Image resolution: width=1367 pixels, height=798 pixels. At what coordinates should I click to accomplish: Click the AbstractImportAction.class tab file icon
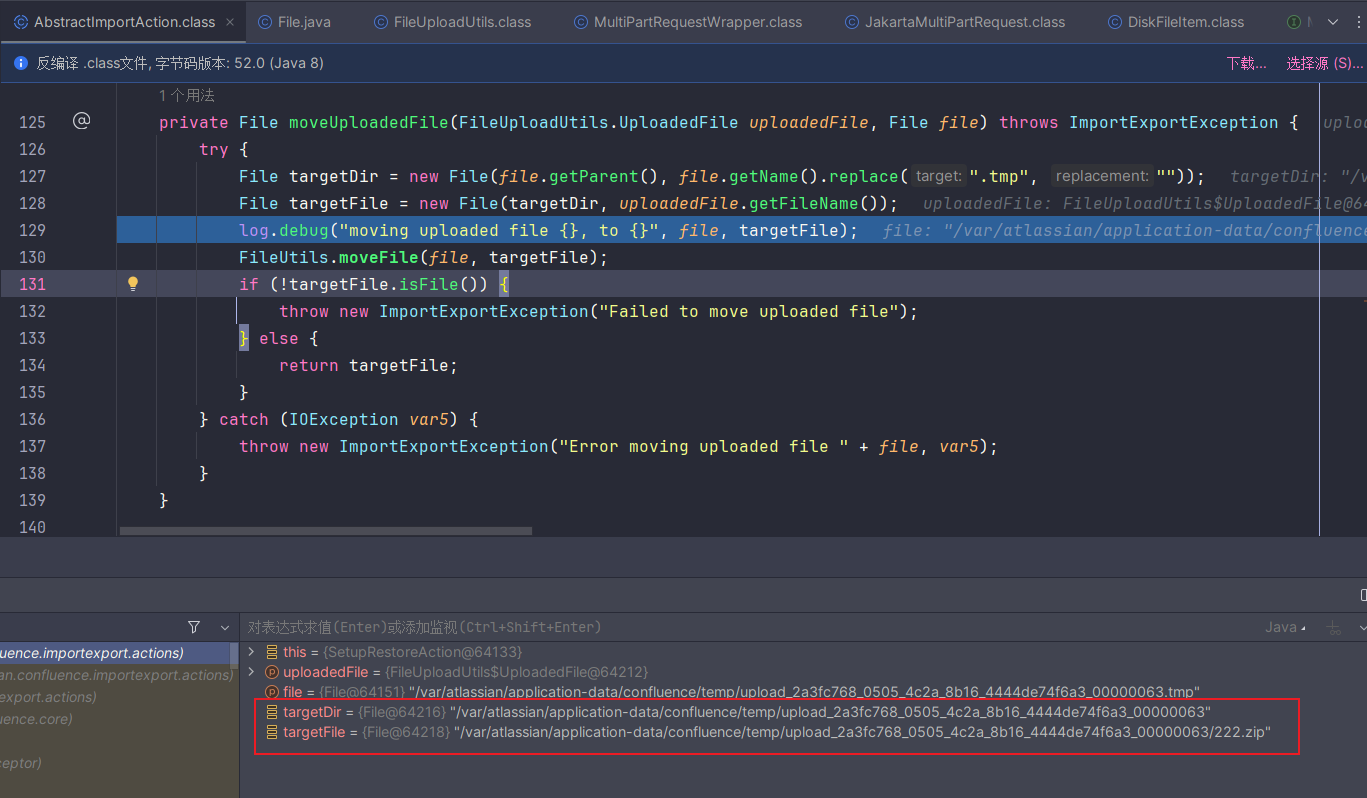tap(21, 21)
